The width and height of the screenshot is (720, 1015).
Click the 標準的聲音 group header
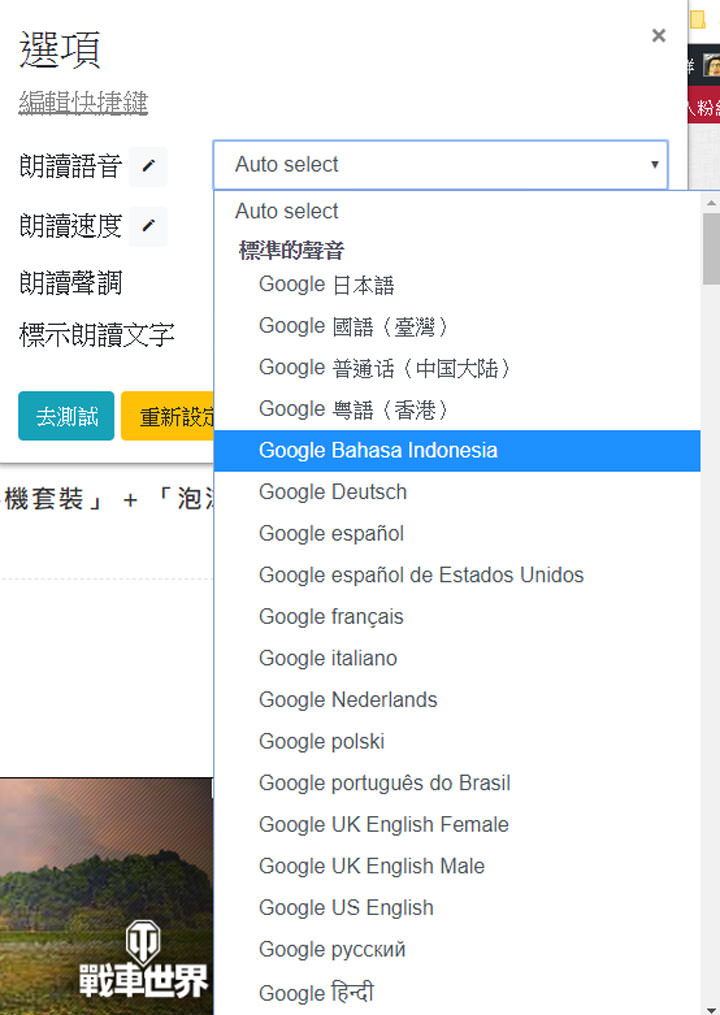coord(291,250)
